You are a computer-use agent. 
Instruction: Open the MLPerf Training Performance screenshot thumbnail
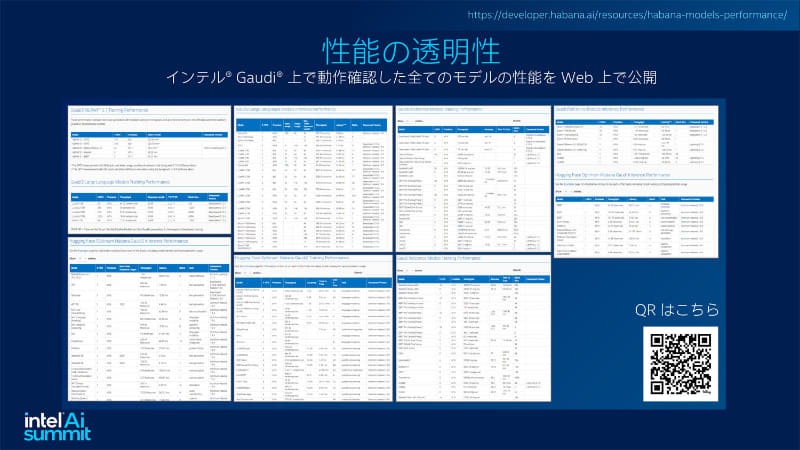[x=149, y=170]
